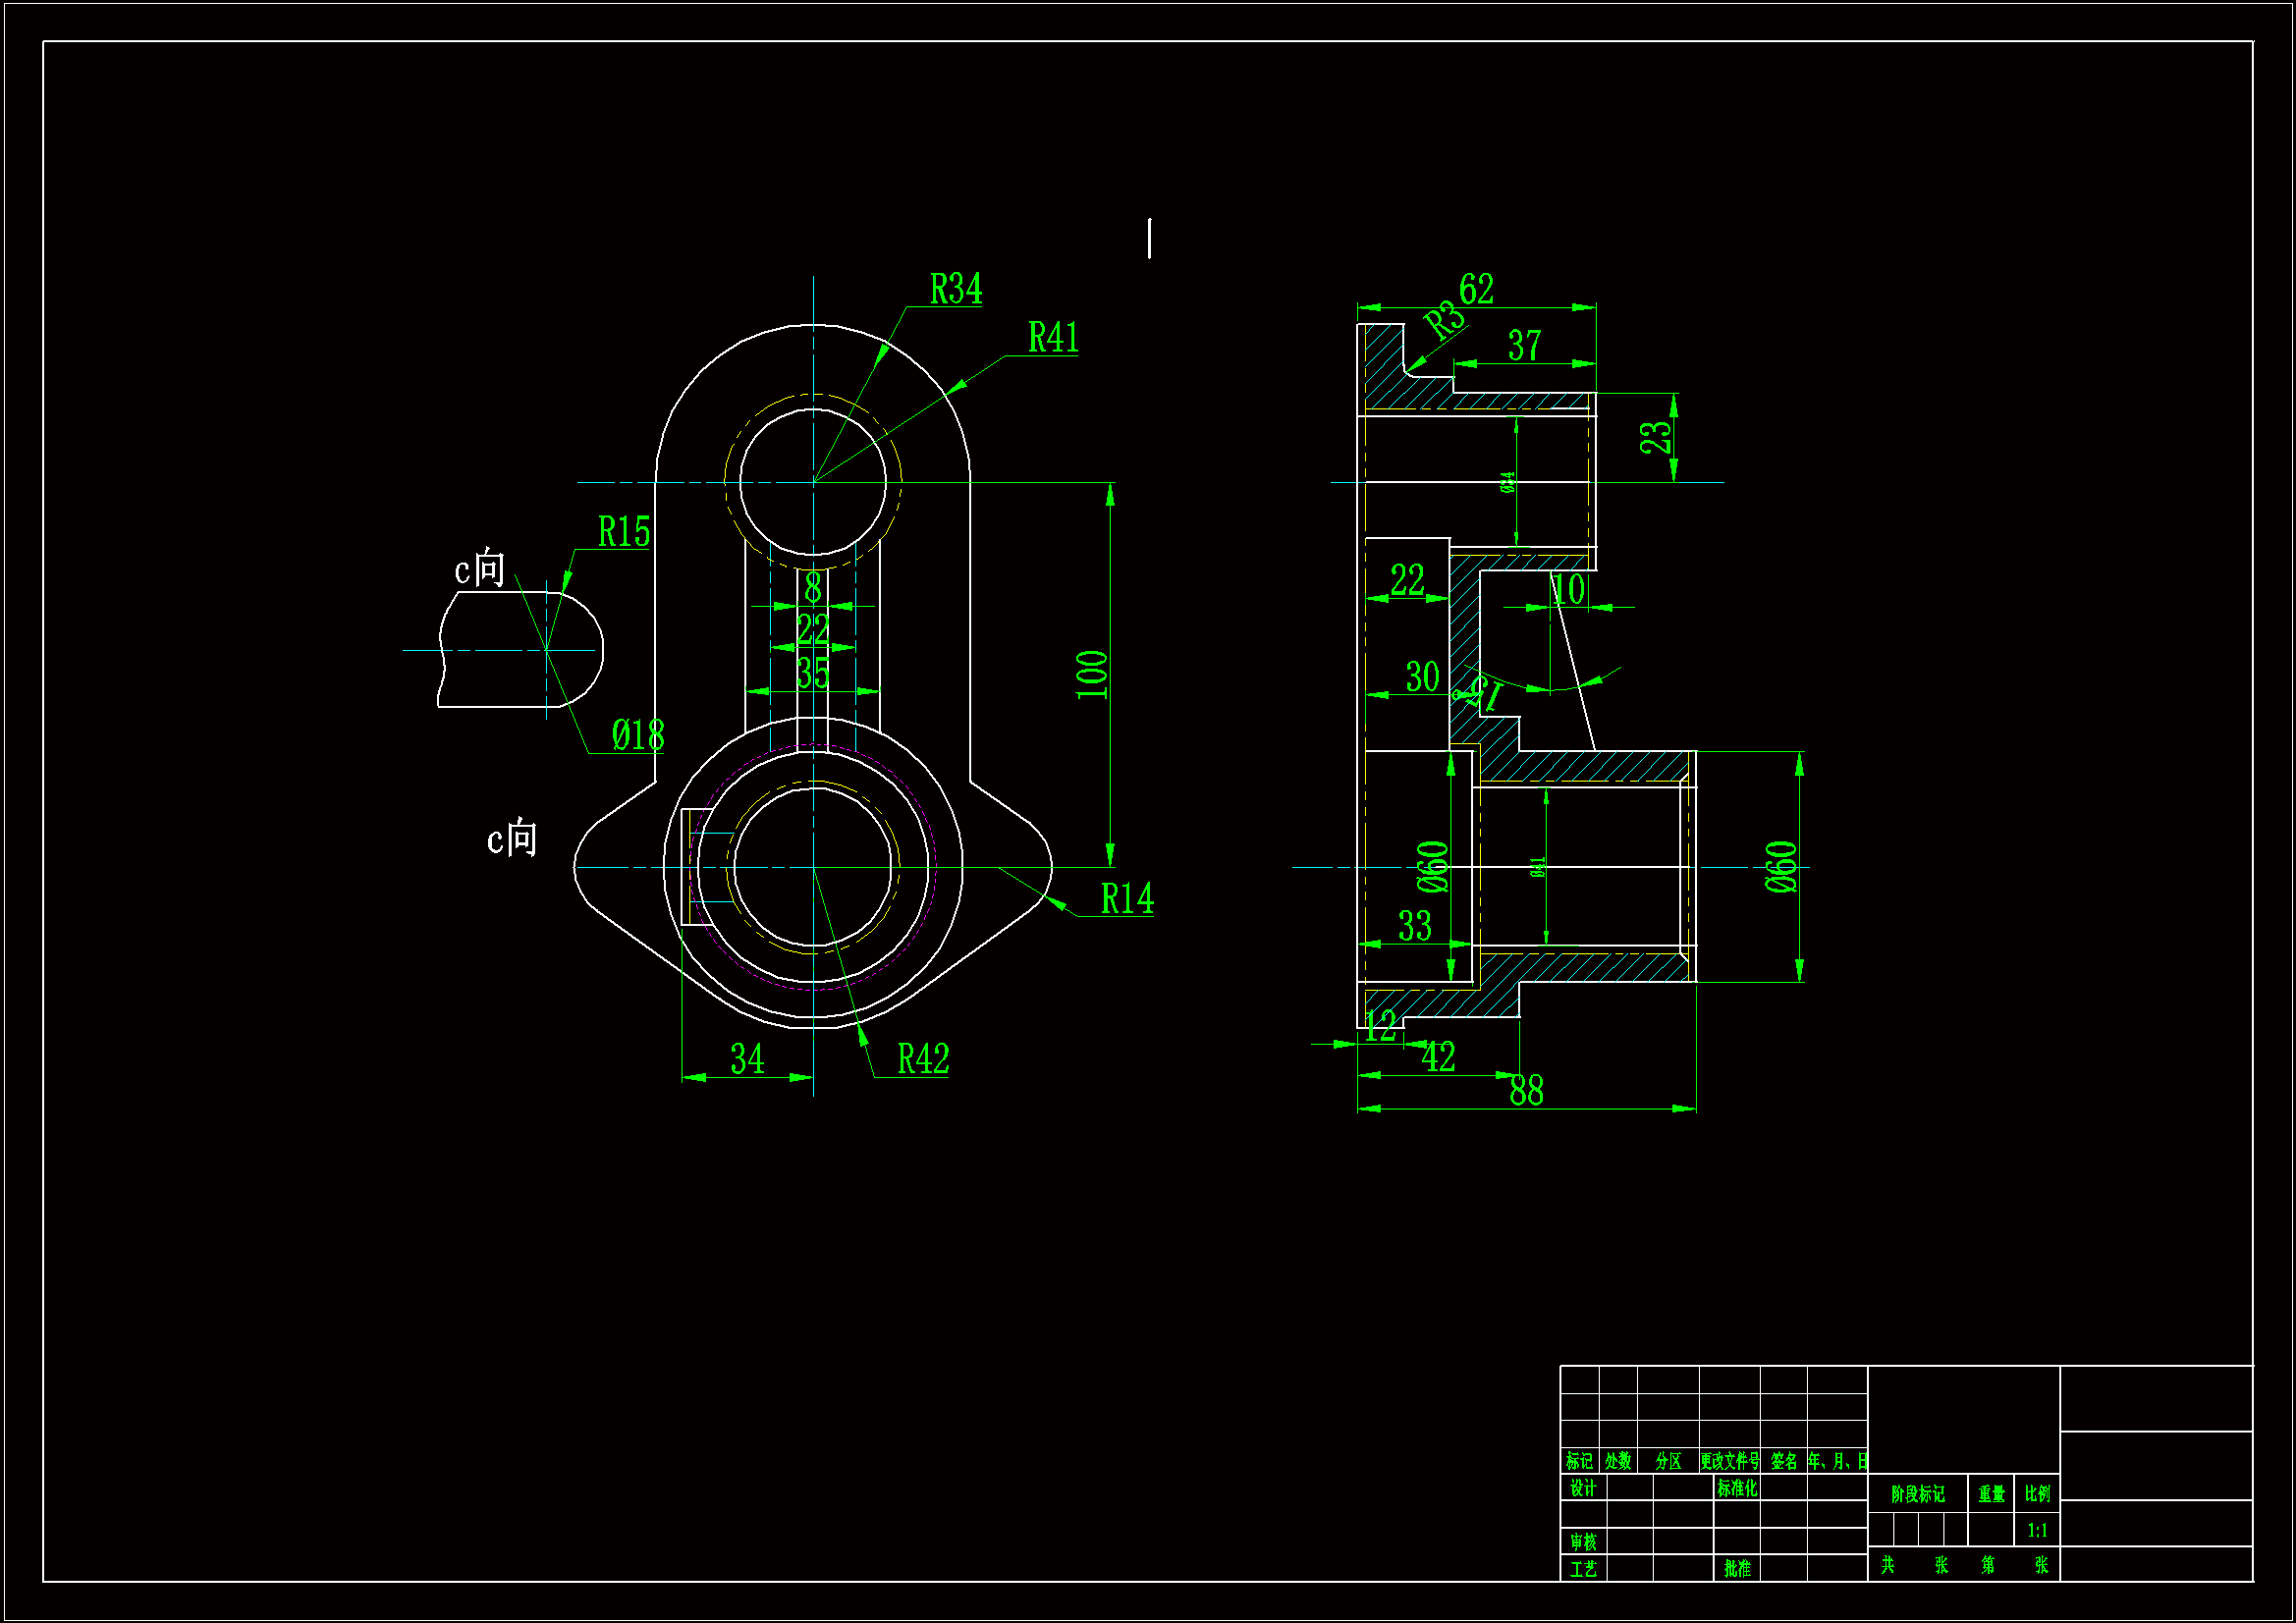Image resolution: width=2296 pixels, height=1623 pixels.
Task: Click the 批准 cell in title block
Action: 1736,1569
